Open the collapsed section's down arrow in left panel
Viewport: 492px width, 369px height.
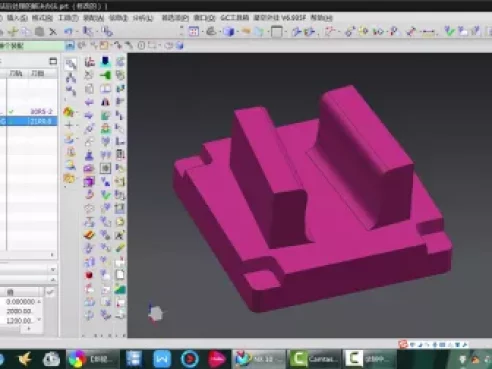click(x=53, y=269)
